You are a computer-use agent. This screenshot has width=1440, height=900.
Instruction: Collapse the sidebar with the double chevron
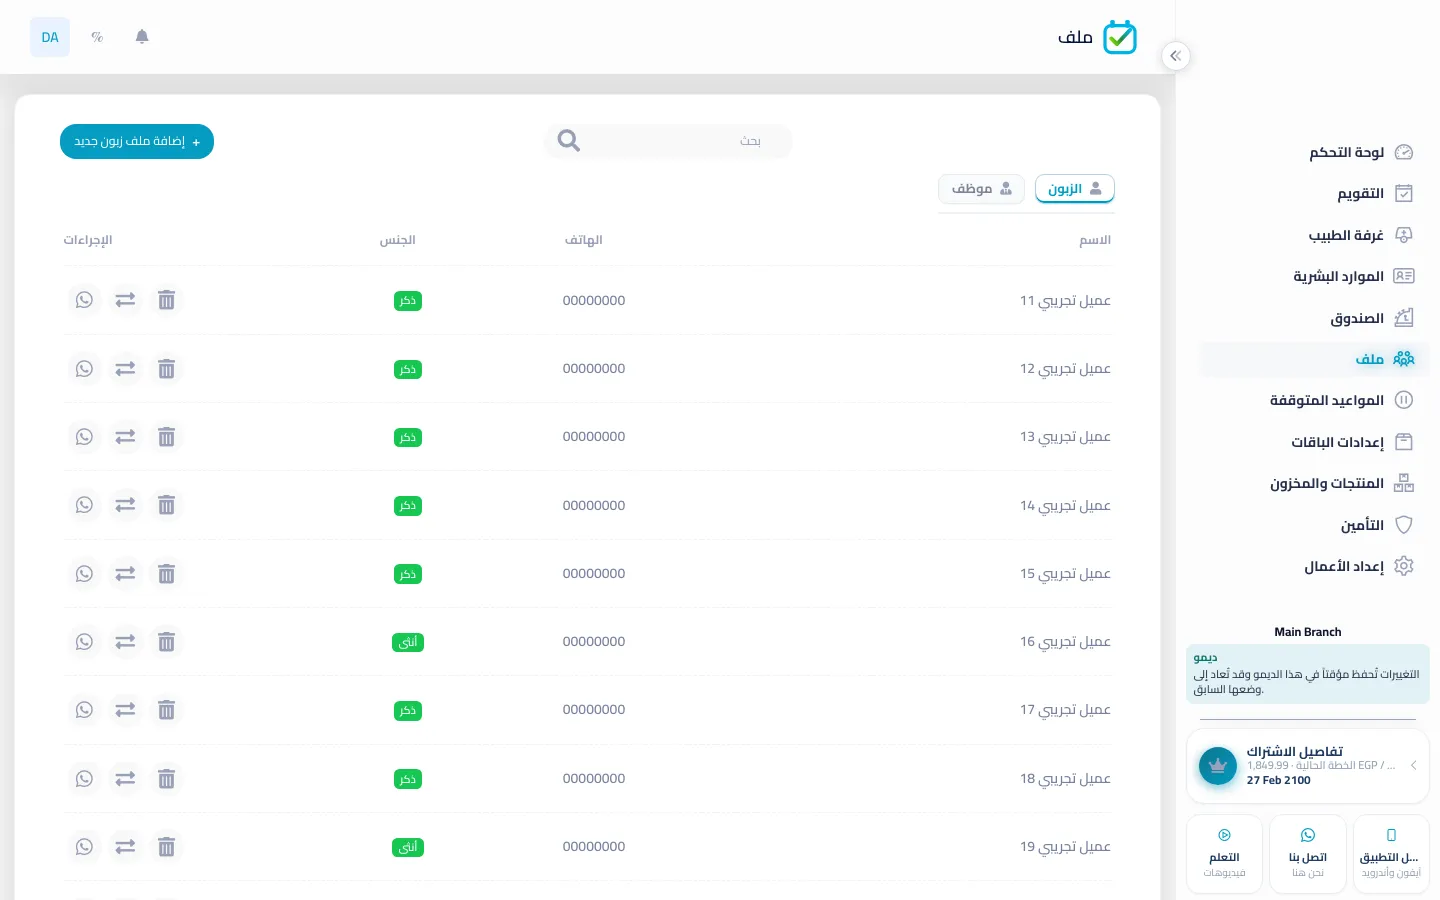[1176, 56]
